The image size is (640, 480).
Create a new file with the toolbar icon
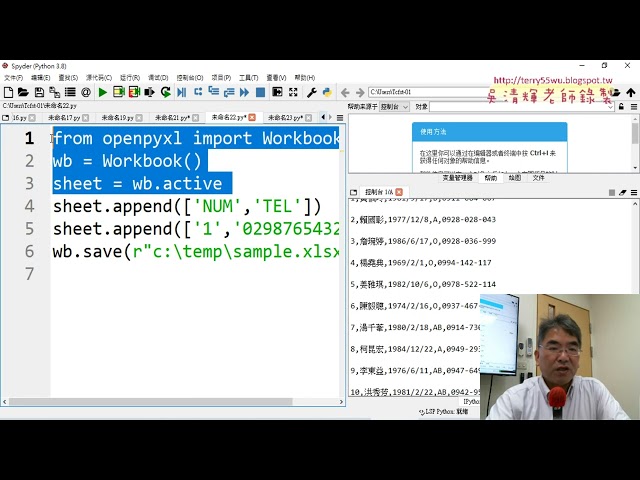[8, 93]
